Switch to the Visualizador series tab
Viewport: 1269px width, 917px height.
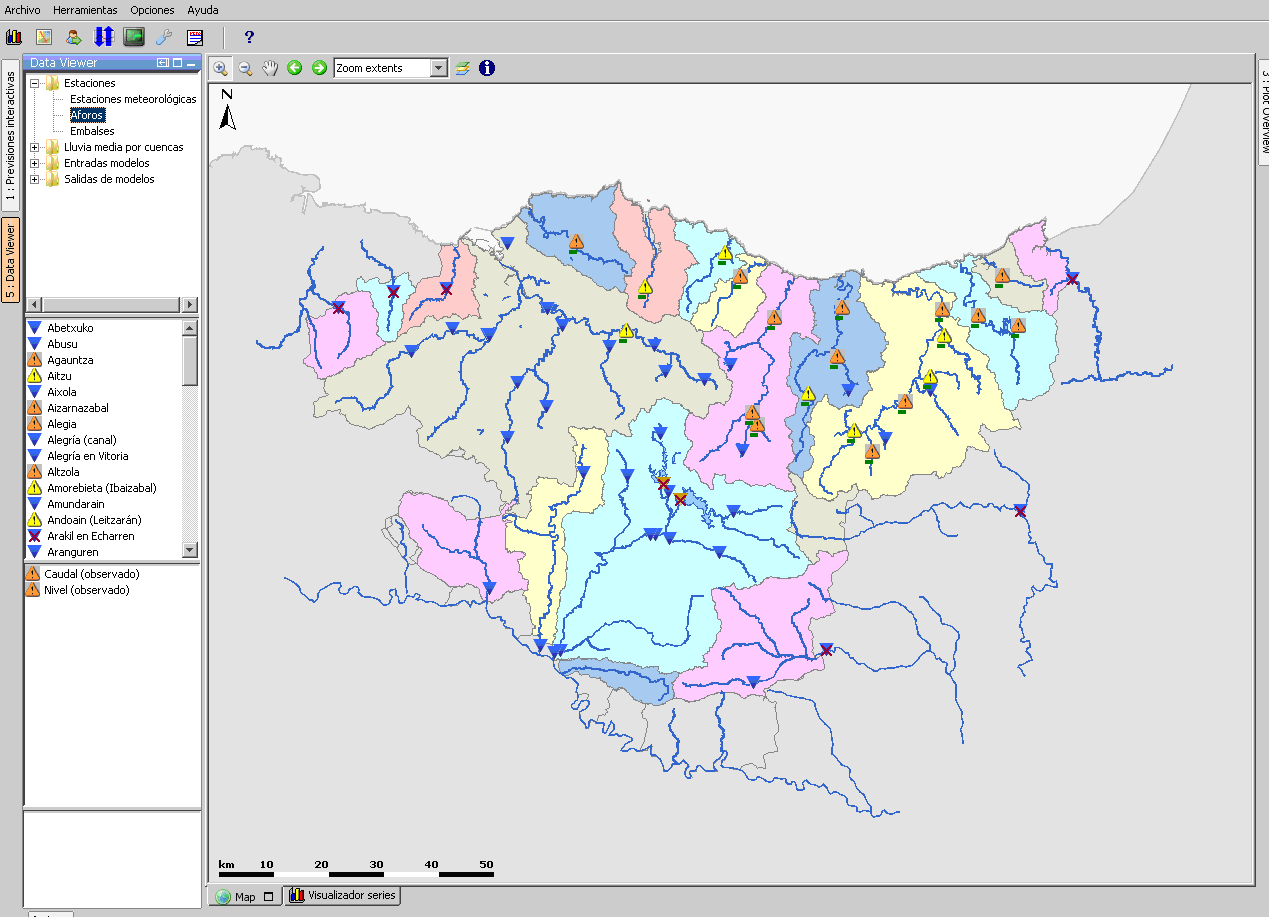[343, 896]
